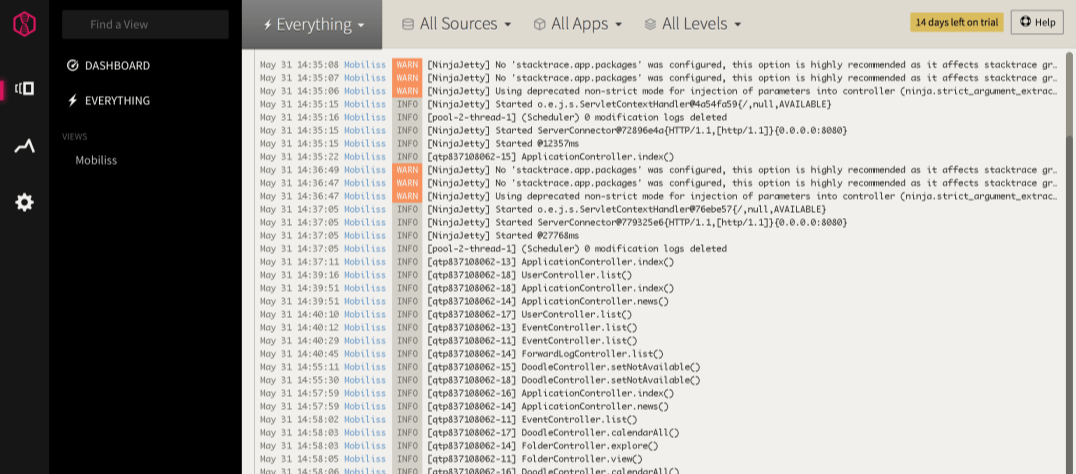The image size is (1076, 474).
Task: Open the log viewer sidebar icon
Action: point(25,88)
